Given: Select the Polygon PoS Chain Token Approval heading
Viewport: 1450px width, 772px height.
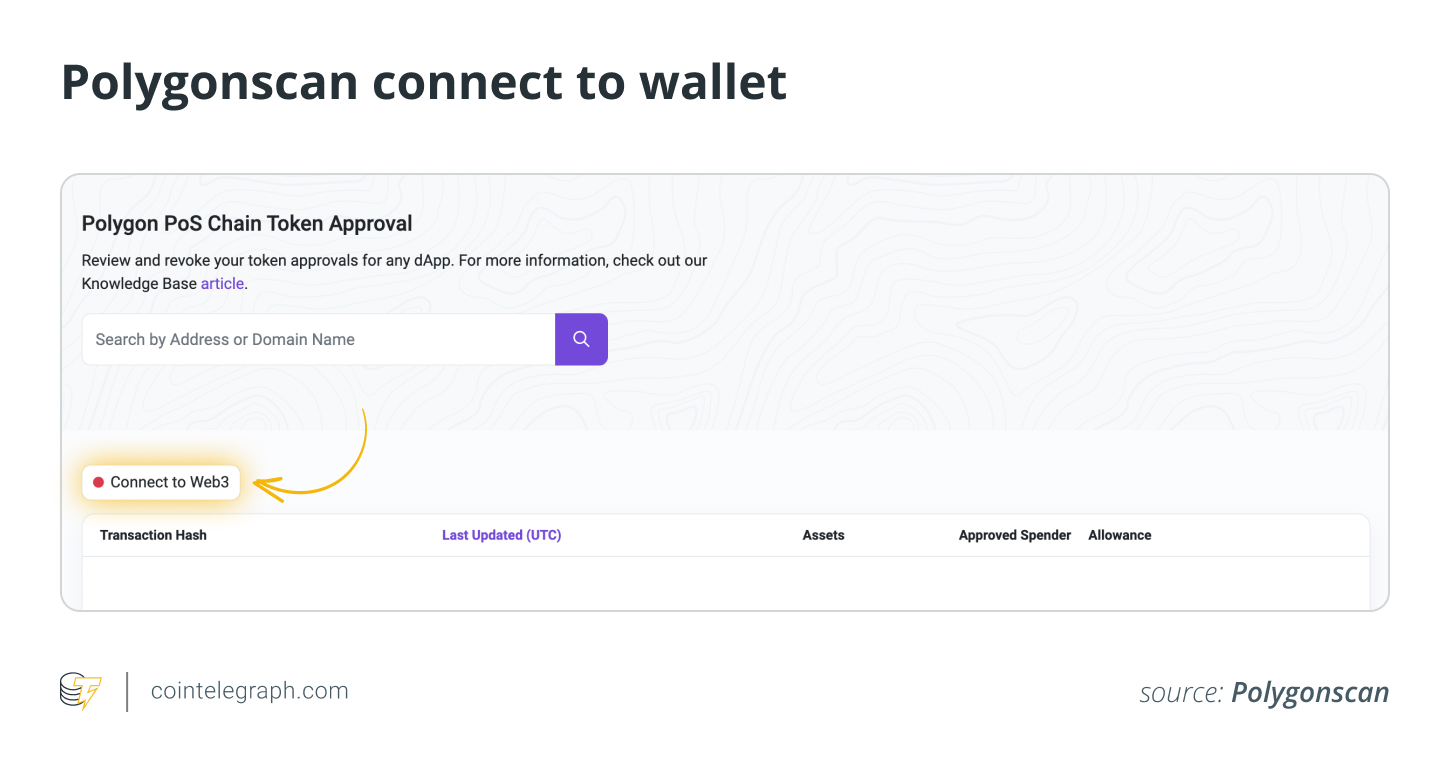Looking at the screenshot, I should point(247,223).
